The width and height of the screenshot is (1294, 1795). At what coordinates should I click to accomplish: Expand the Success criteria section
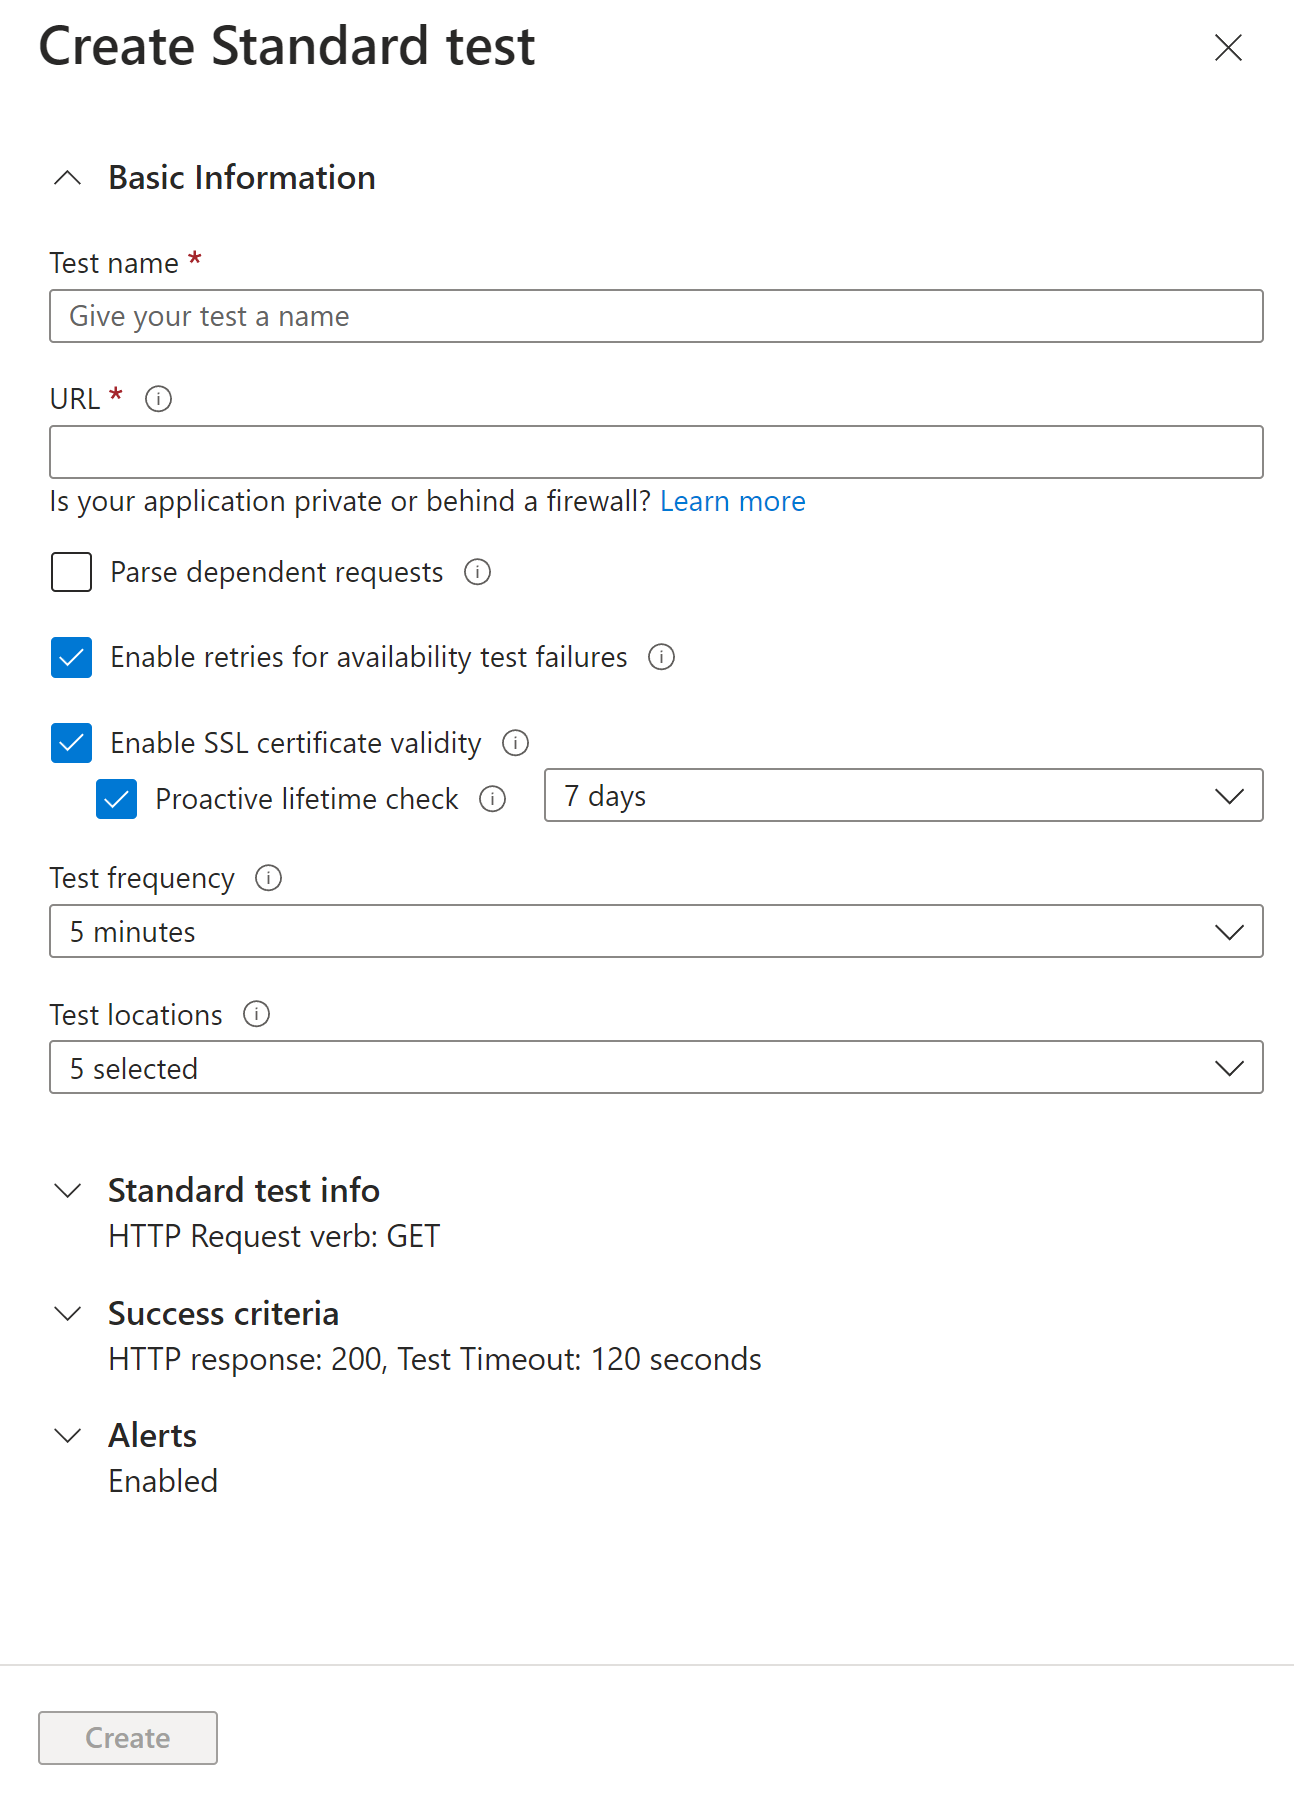pos(68,1314)
